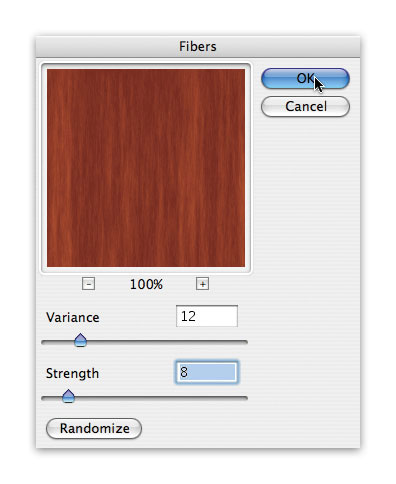Click the Strength label text
Image resolution: width=396 pixels, height=484 pixels.
point(72,373)
